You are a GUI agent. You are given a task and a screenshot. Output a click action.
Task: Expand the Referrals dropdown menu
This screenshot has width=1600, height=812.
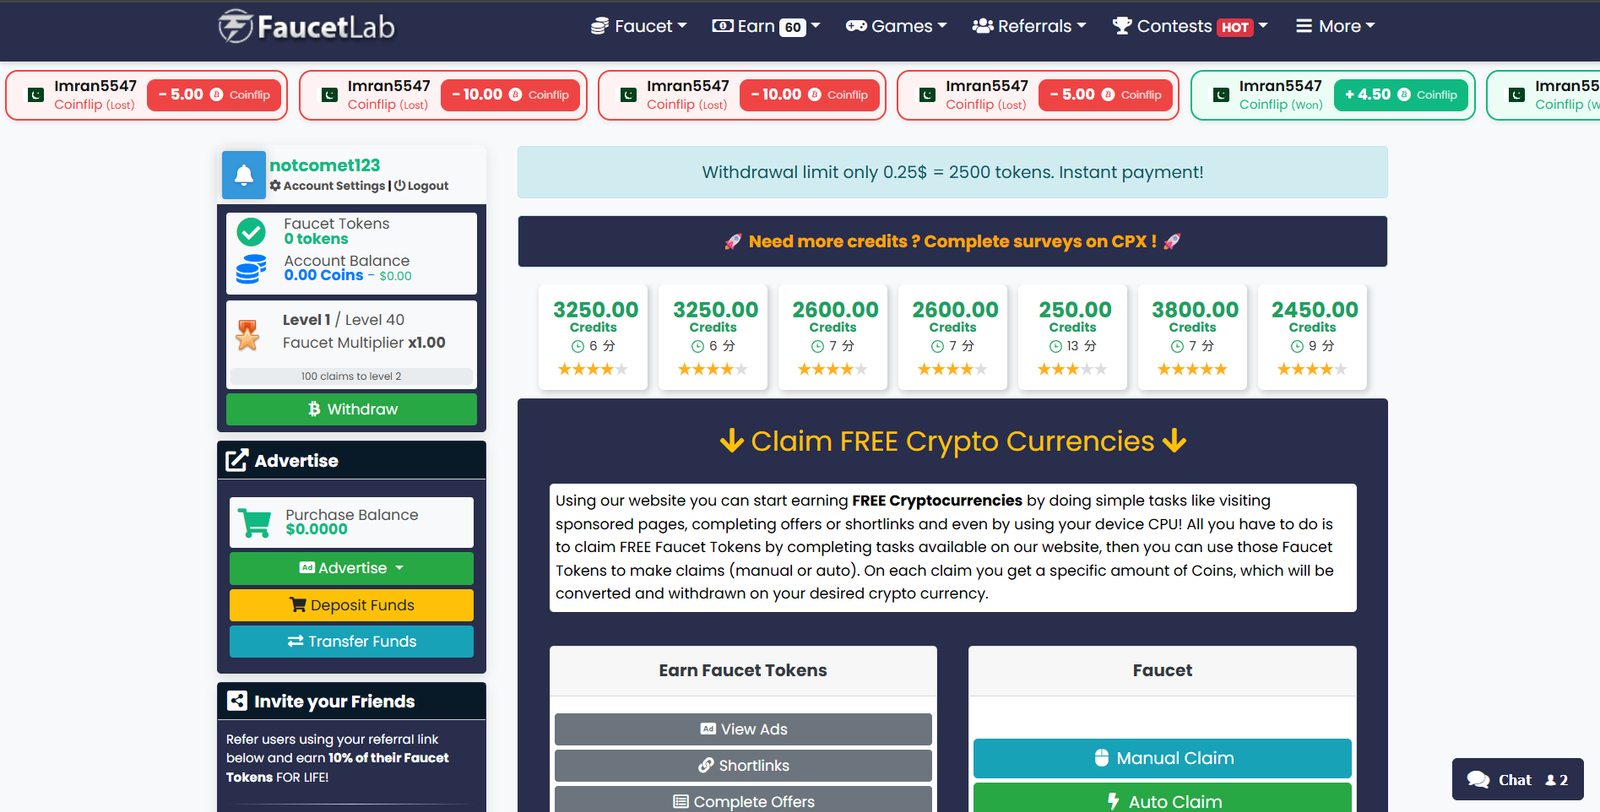coord(1028,26)
